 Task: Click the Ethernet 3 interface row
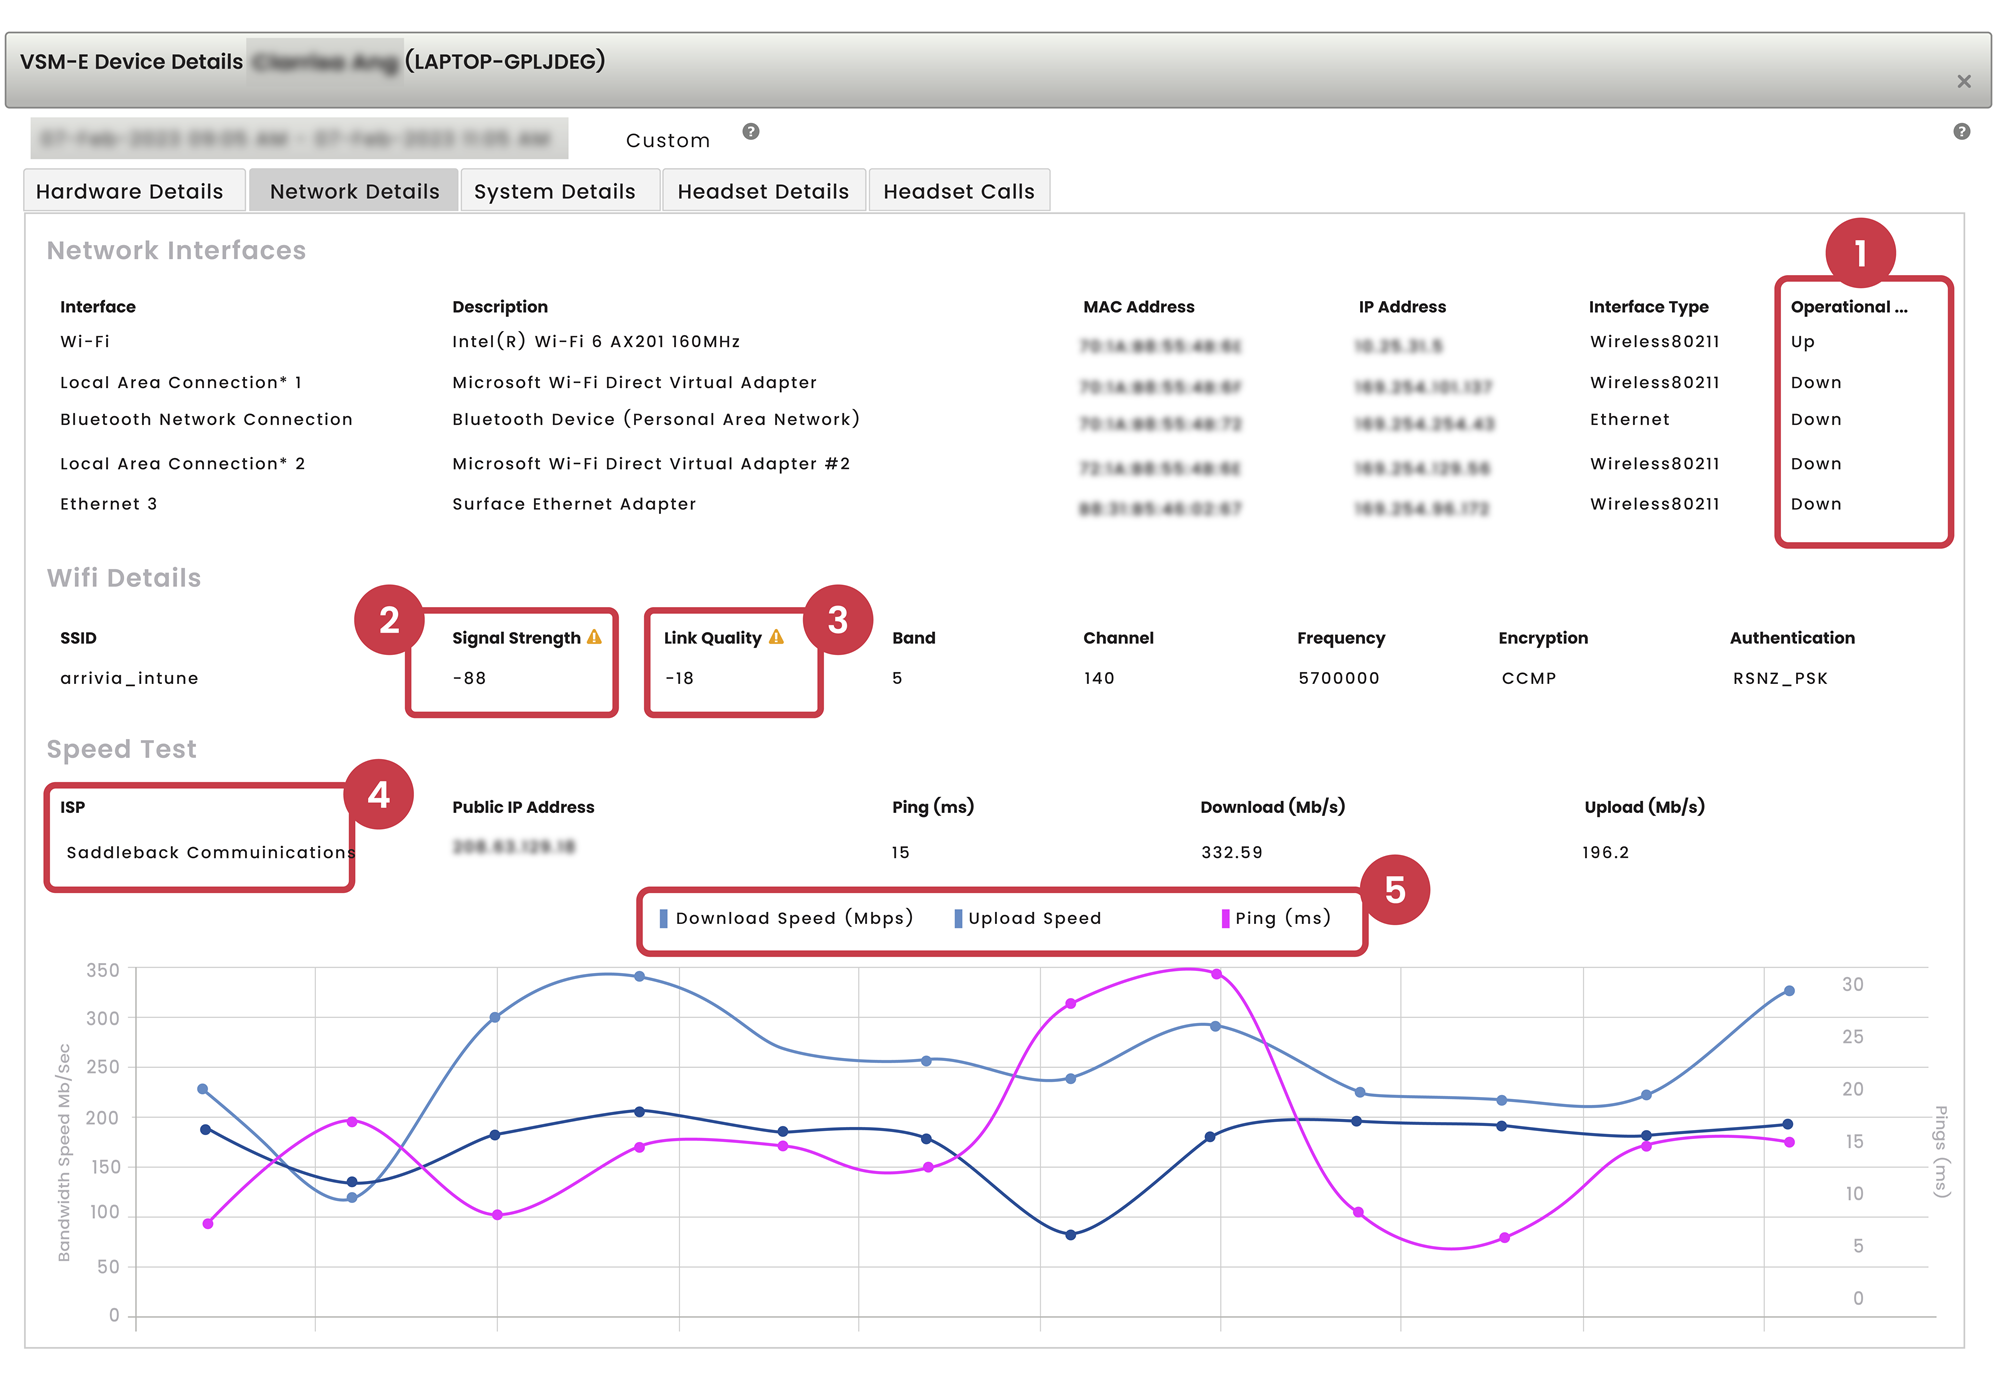[108, 504]
